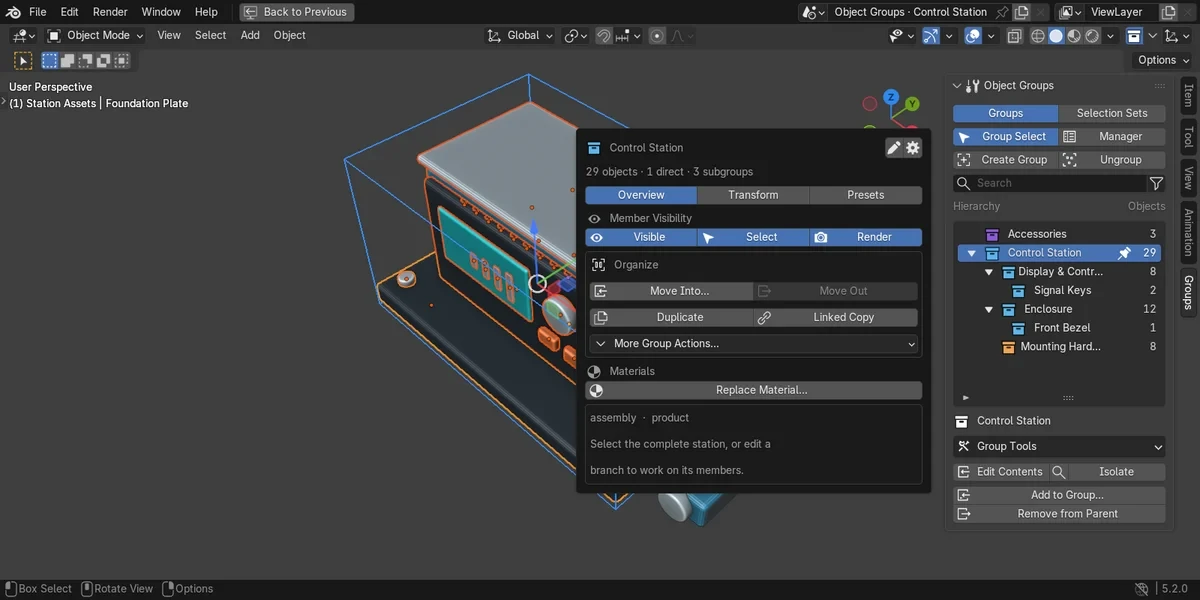1200x600 pixels.
Task: Open the Render menu
Action: tap(110, 12)
